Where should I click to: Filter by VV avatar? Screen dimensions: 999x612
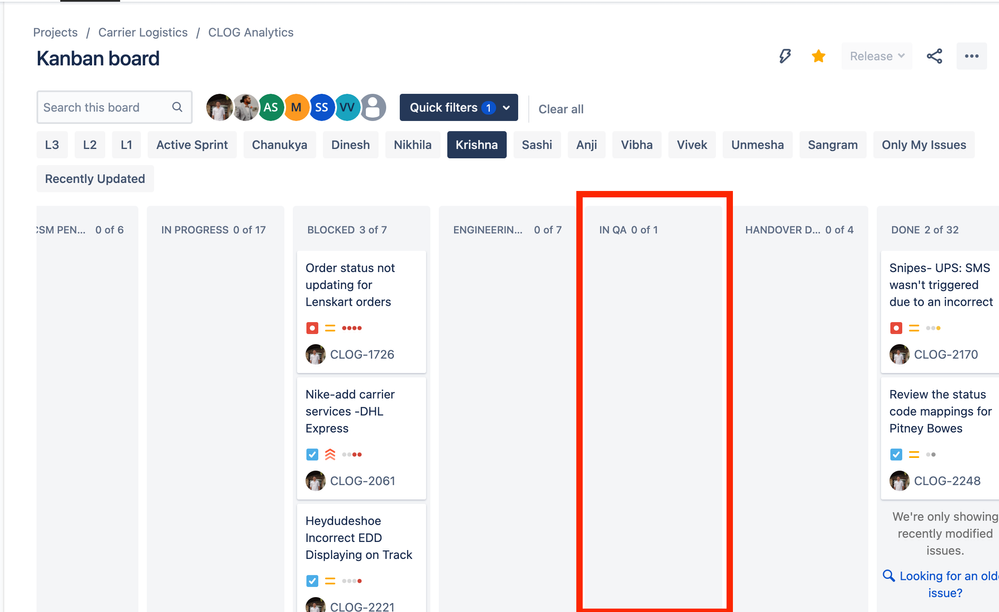(x=347, y=107)
